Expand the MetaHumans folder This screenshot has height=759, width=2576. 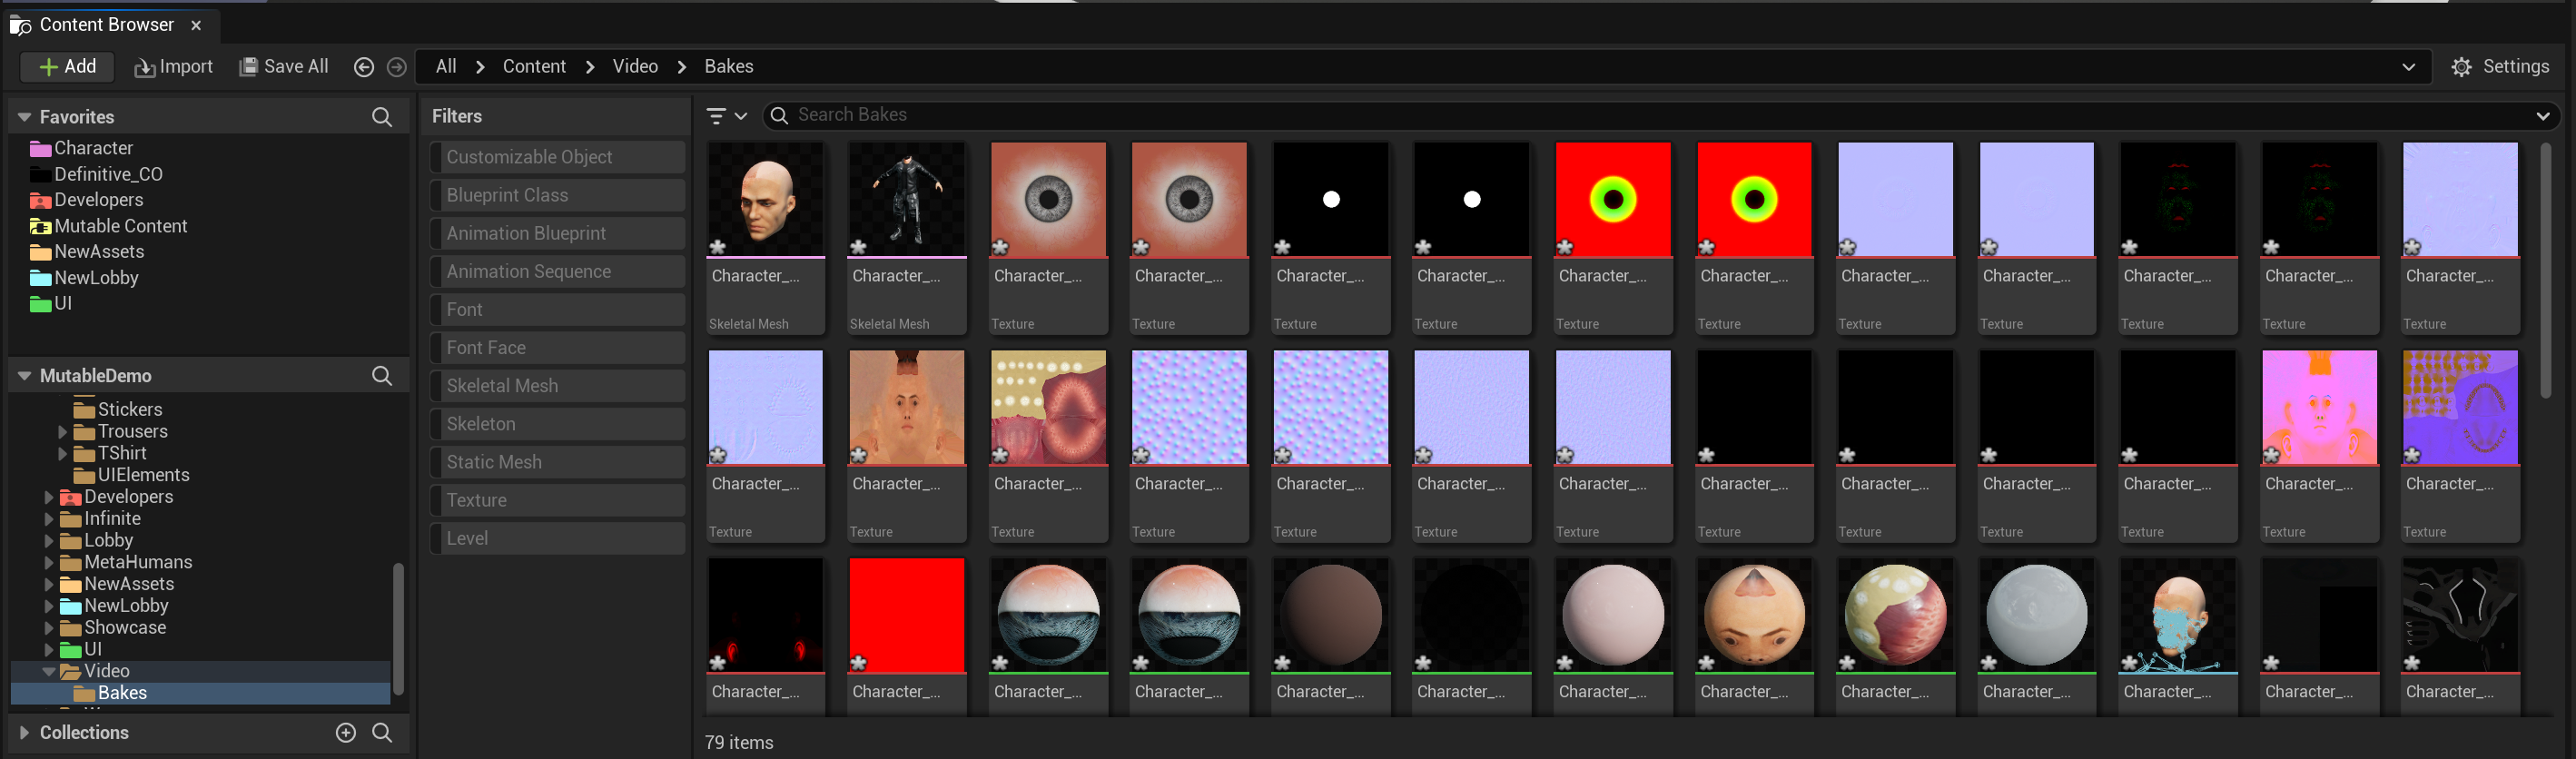48,563
